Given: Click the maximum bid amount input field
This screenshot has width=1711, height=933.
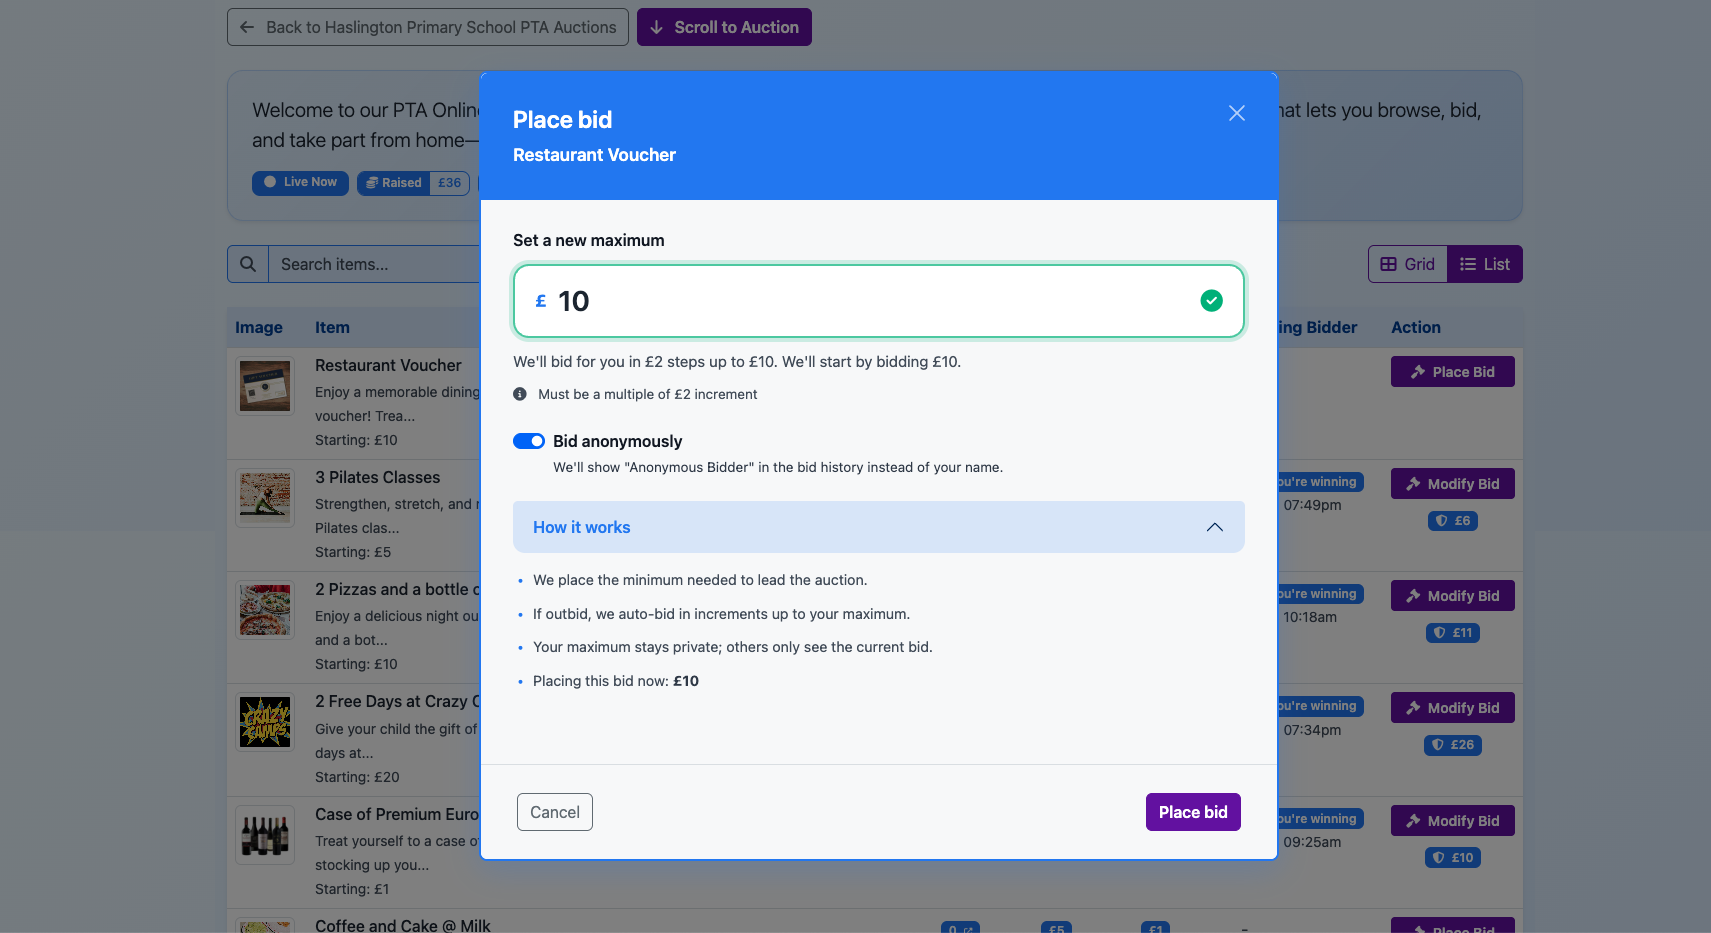Looking at the screenshot, I should (878, 300).
